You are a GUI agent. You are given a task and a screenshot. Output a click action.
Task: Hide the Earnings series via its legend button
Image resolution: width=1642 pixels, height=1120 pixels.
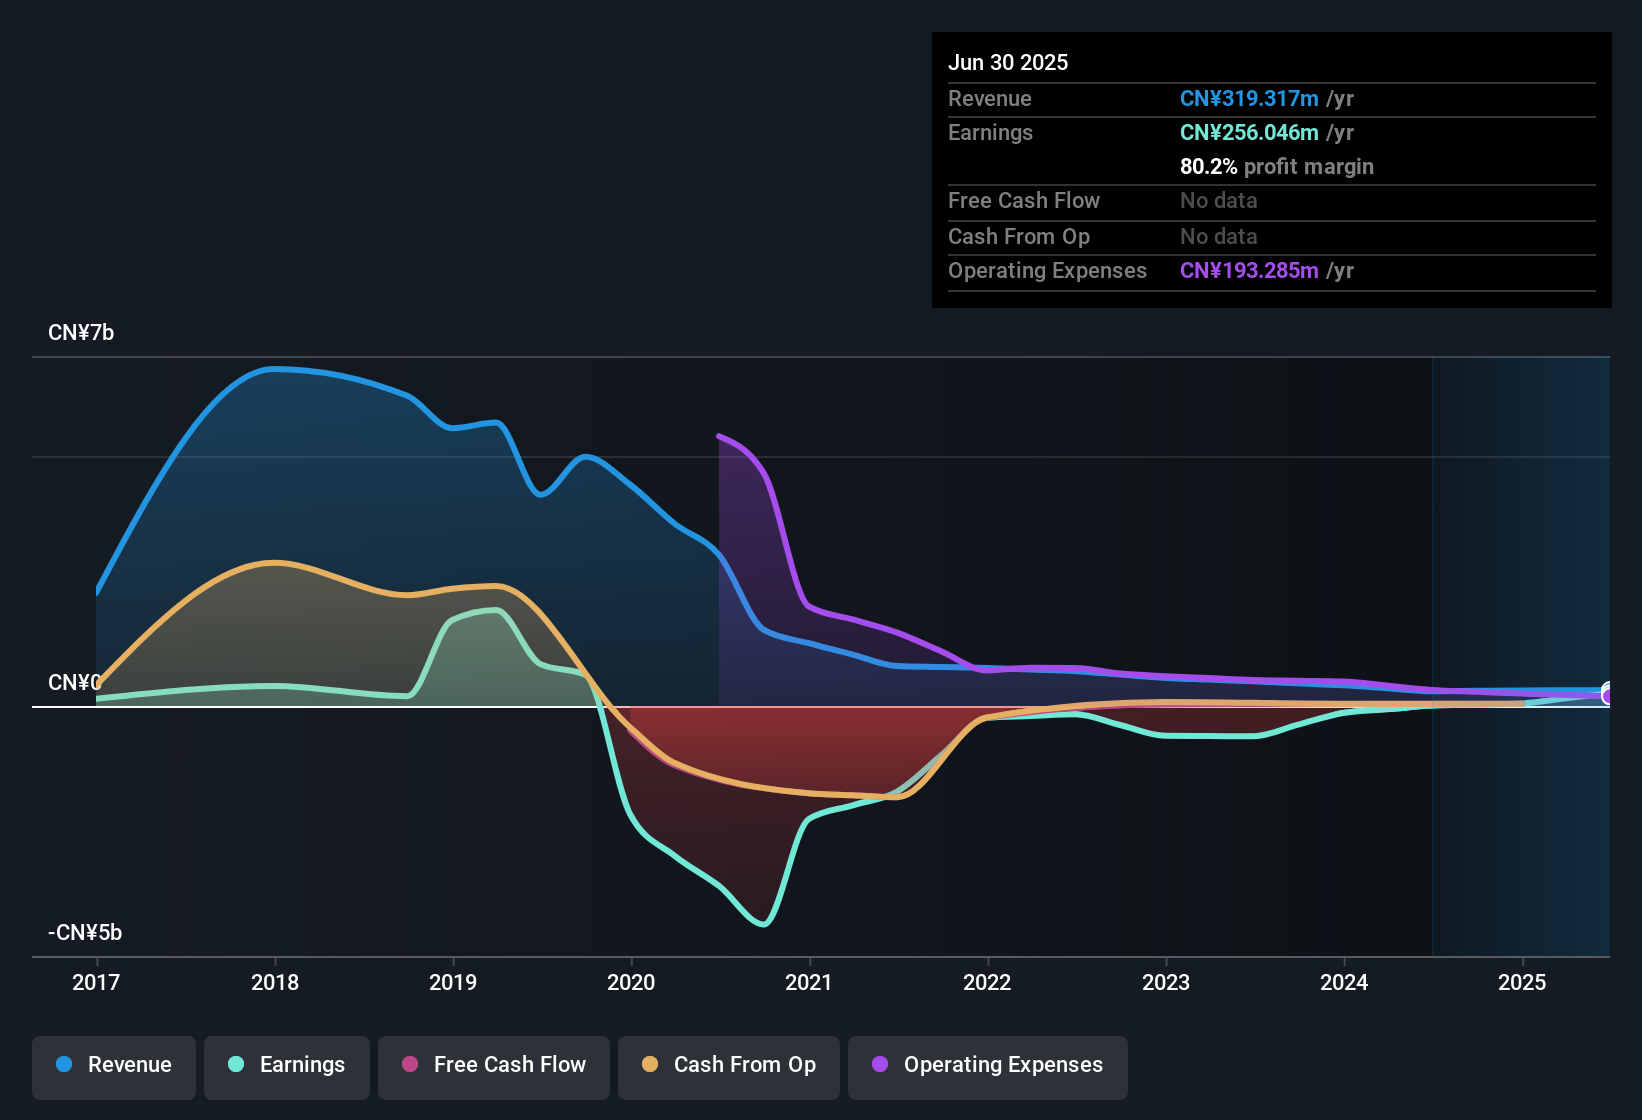click(x=287, y=1067)
